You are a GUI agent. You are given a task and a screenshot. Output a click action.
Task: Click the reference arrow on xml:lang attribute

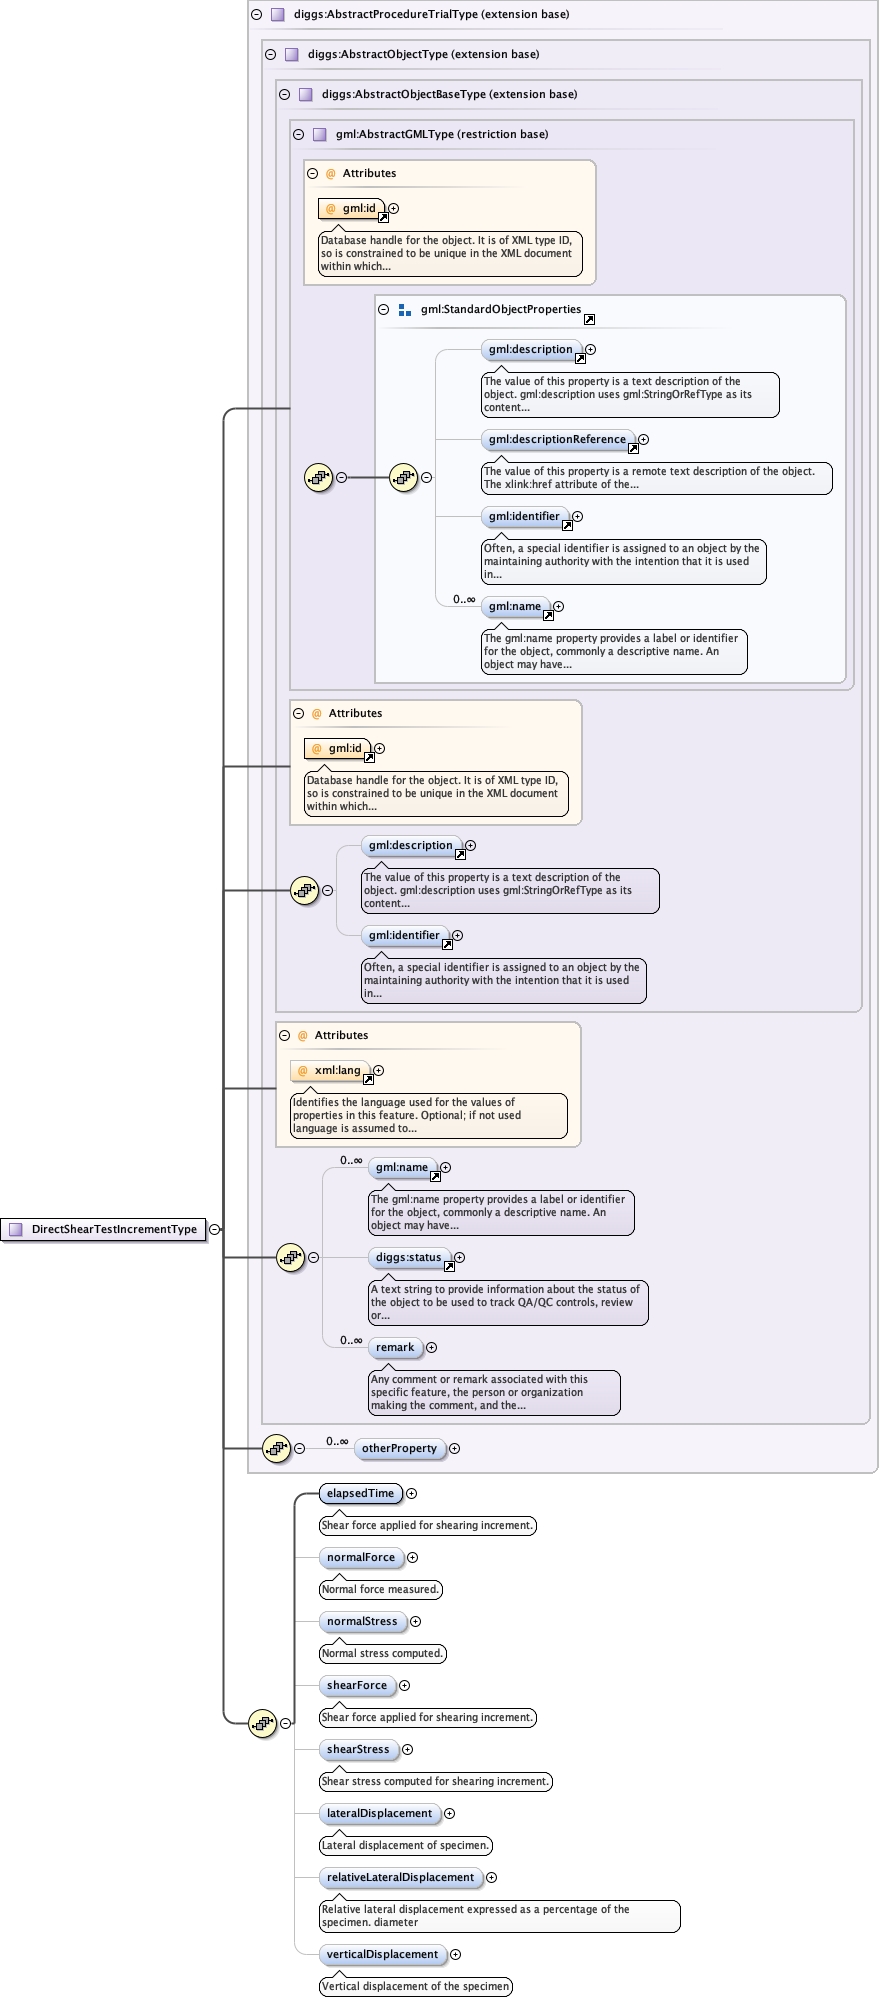(x=368, y=1079)
